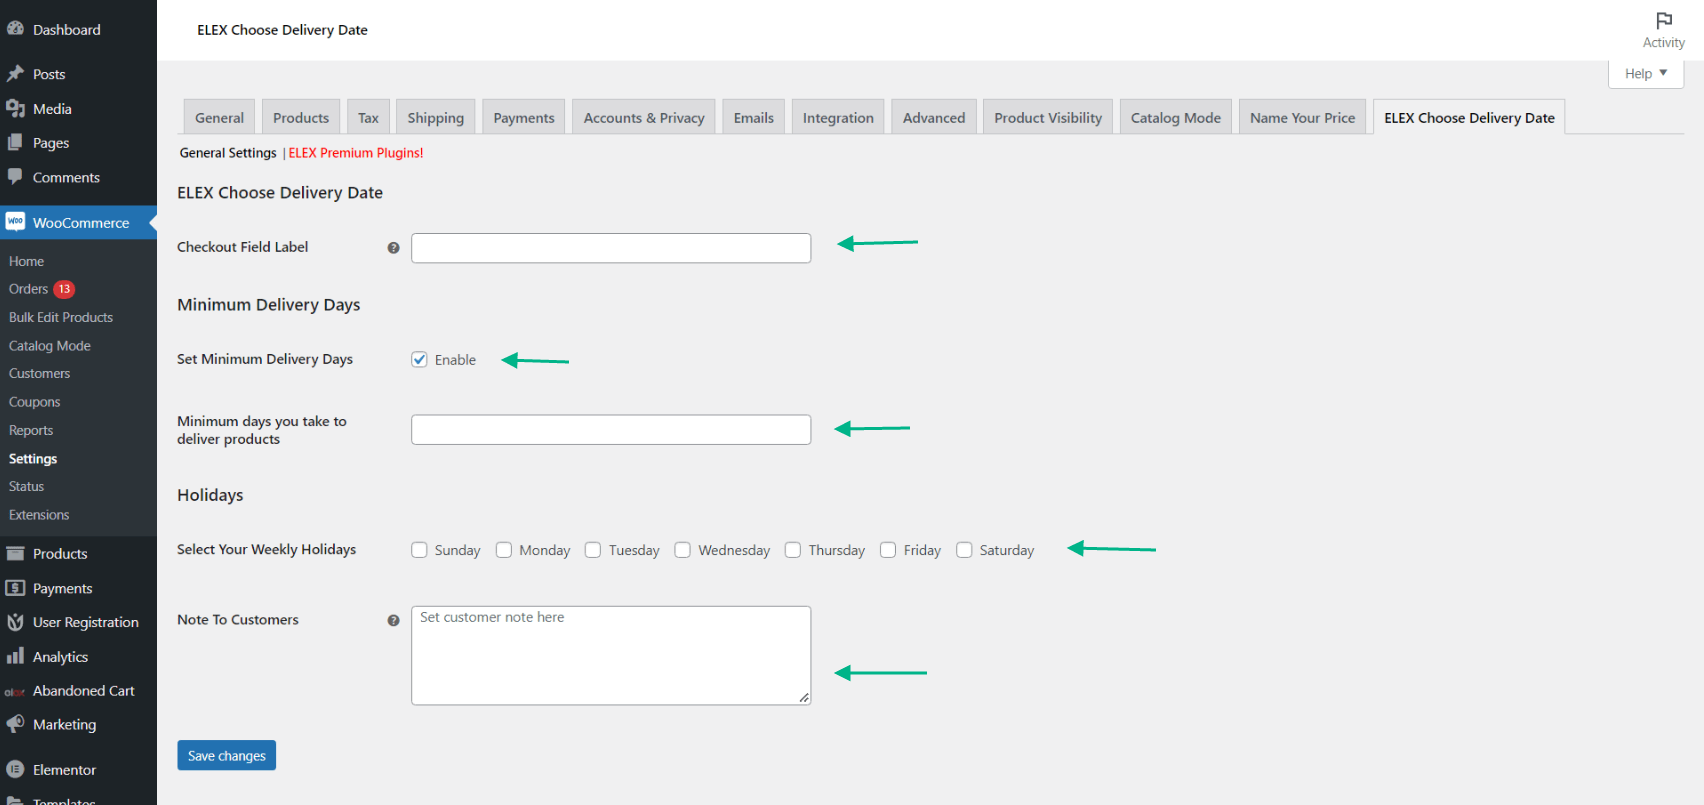Click the Comments speech bubble icon
Screen dimensions: 1704x805
click(x=15, y=176)
